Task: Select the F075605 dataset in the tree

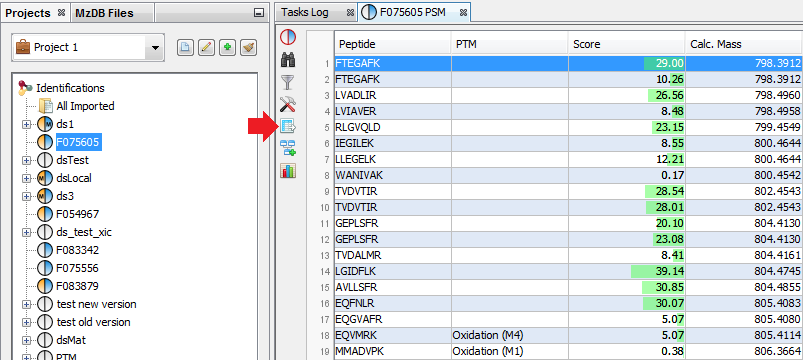Action: tap(78, 142)
